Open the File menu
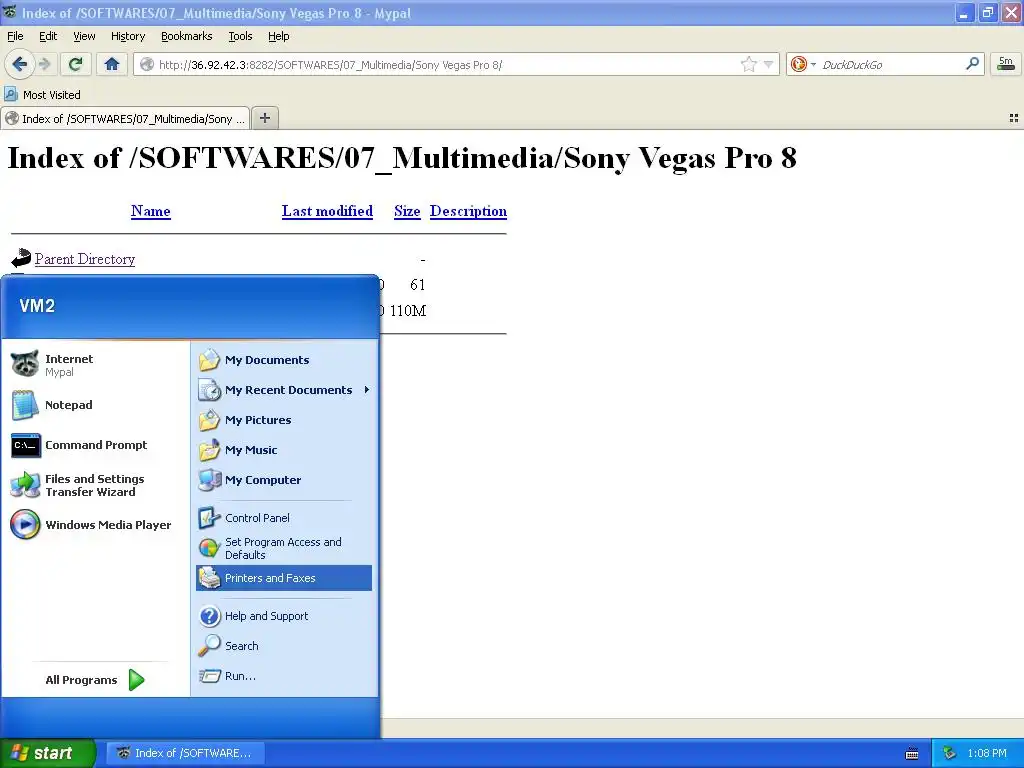The width and height of the screenshot is (1024, 768). (15, 36)
